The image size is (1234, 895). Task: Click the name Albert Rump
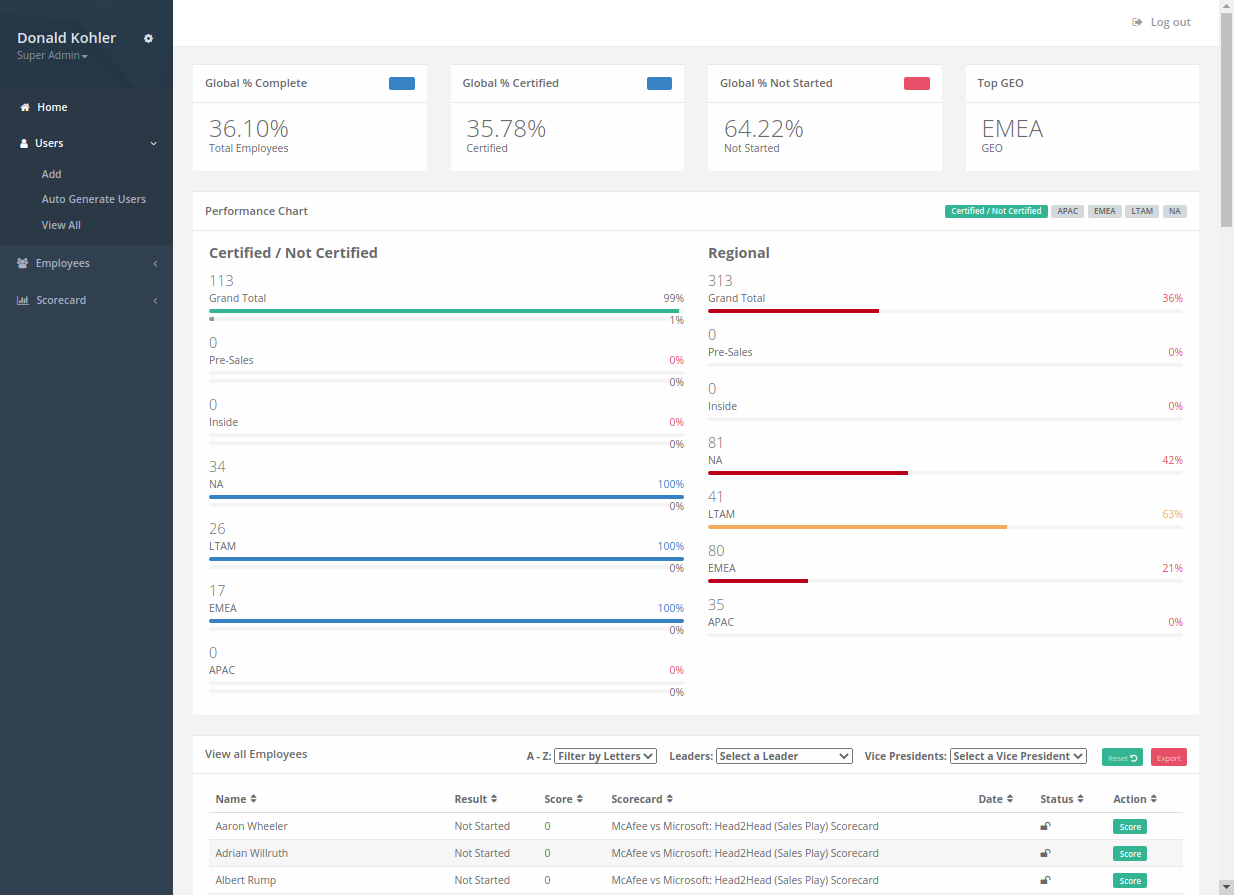pyautogui.click(x=246, y=880)
